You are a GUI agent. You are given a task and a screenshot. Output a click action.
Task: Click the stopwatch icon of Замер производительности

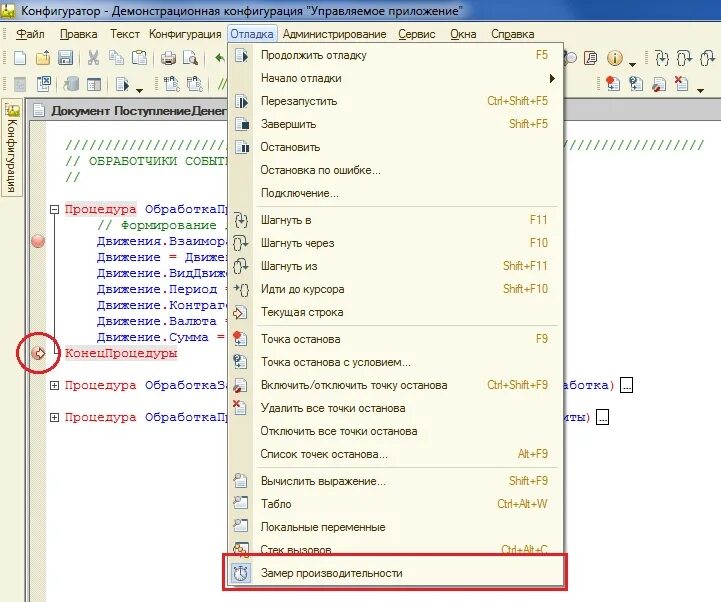pyautogui.click(x=240, y=573)
